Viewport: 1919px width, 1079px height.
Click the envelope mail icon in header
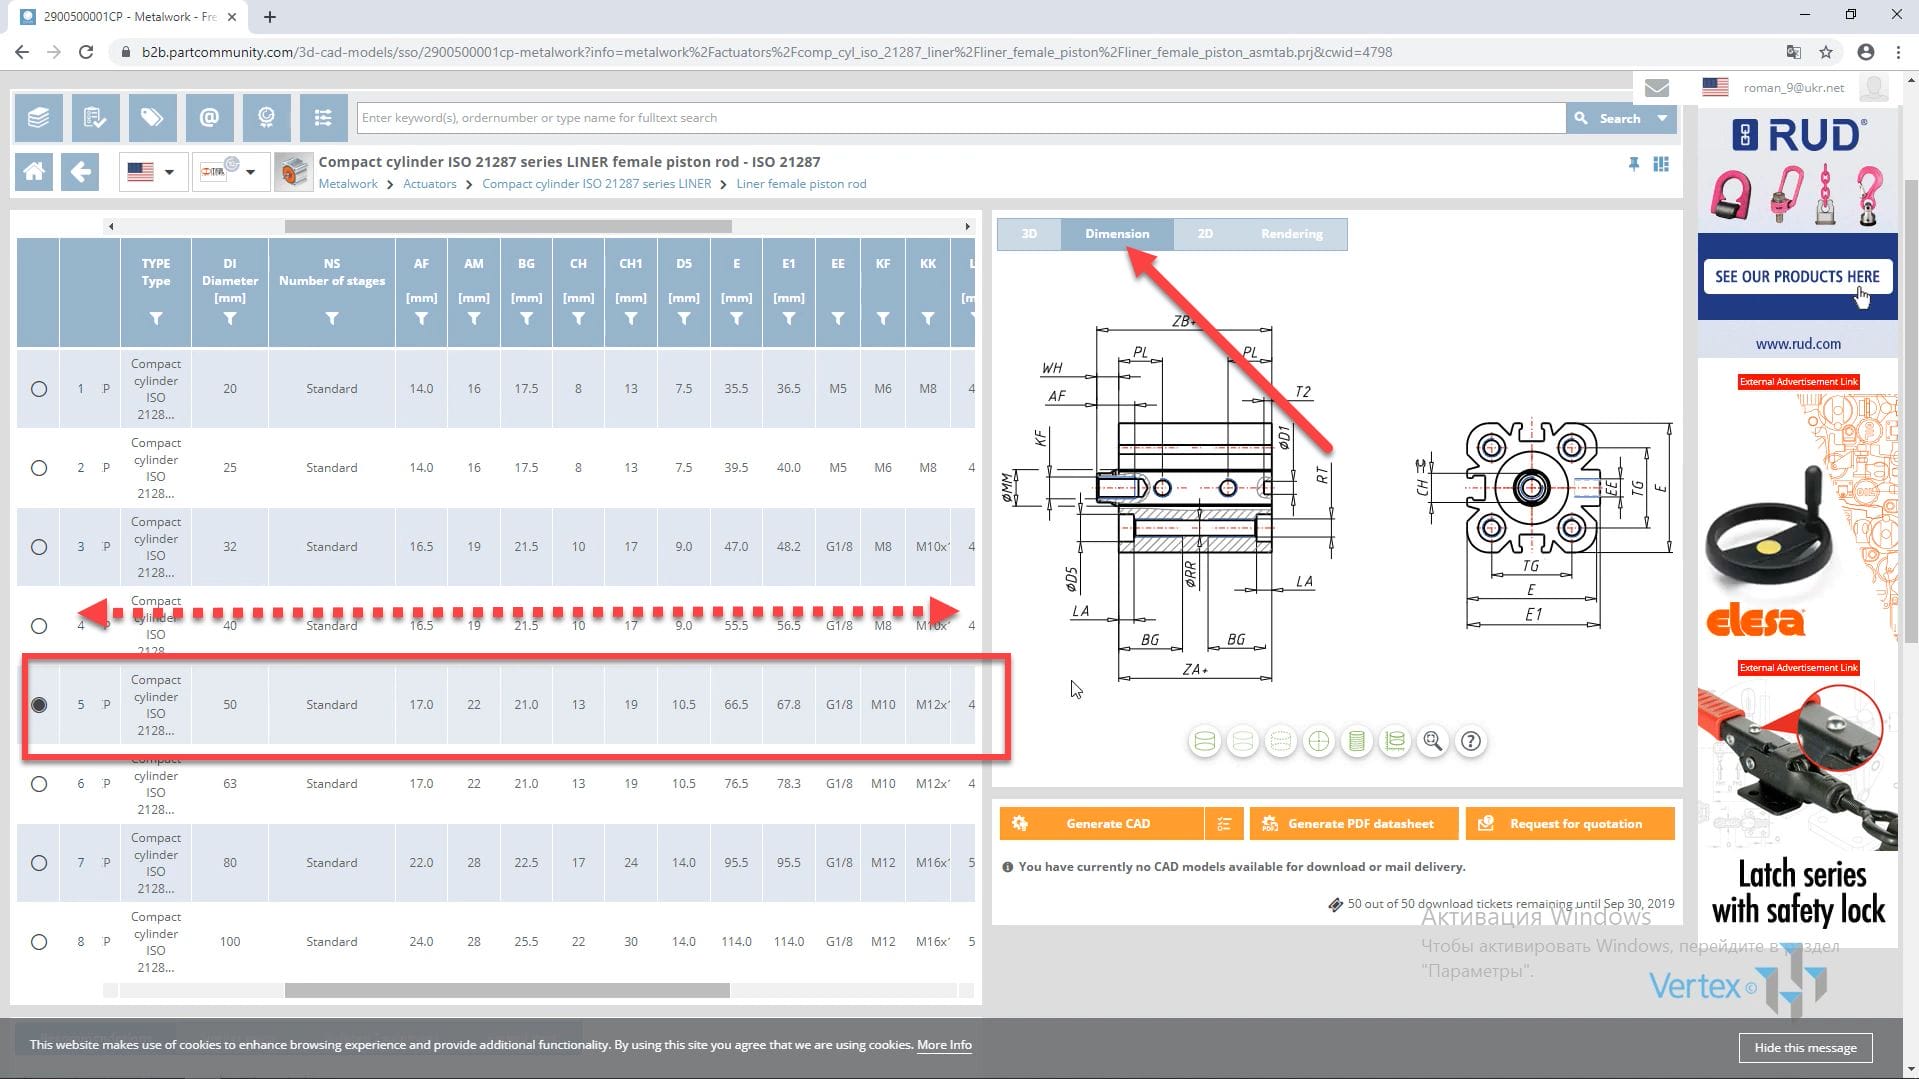[x=1657, y=88]
